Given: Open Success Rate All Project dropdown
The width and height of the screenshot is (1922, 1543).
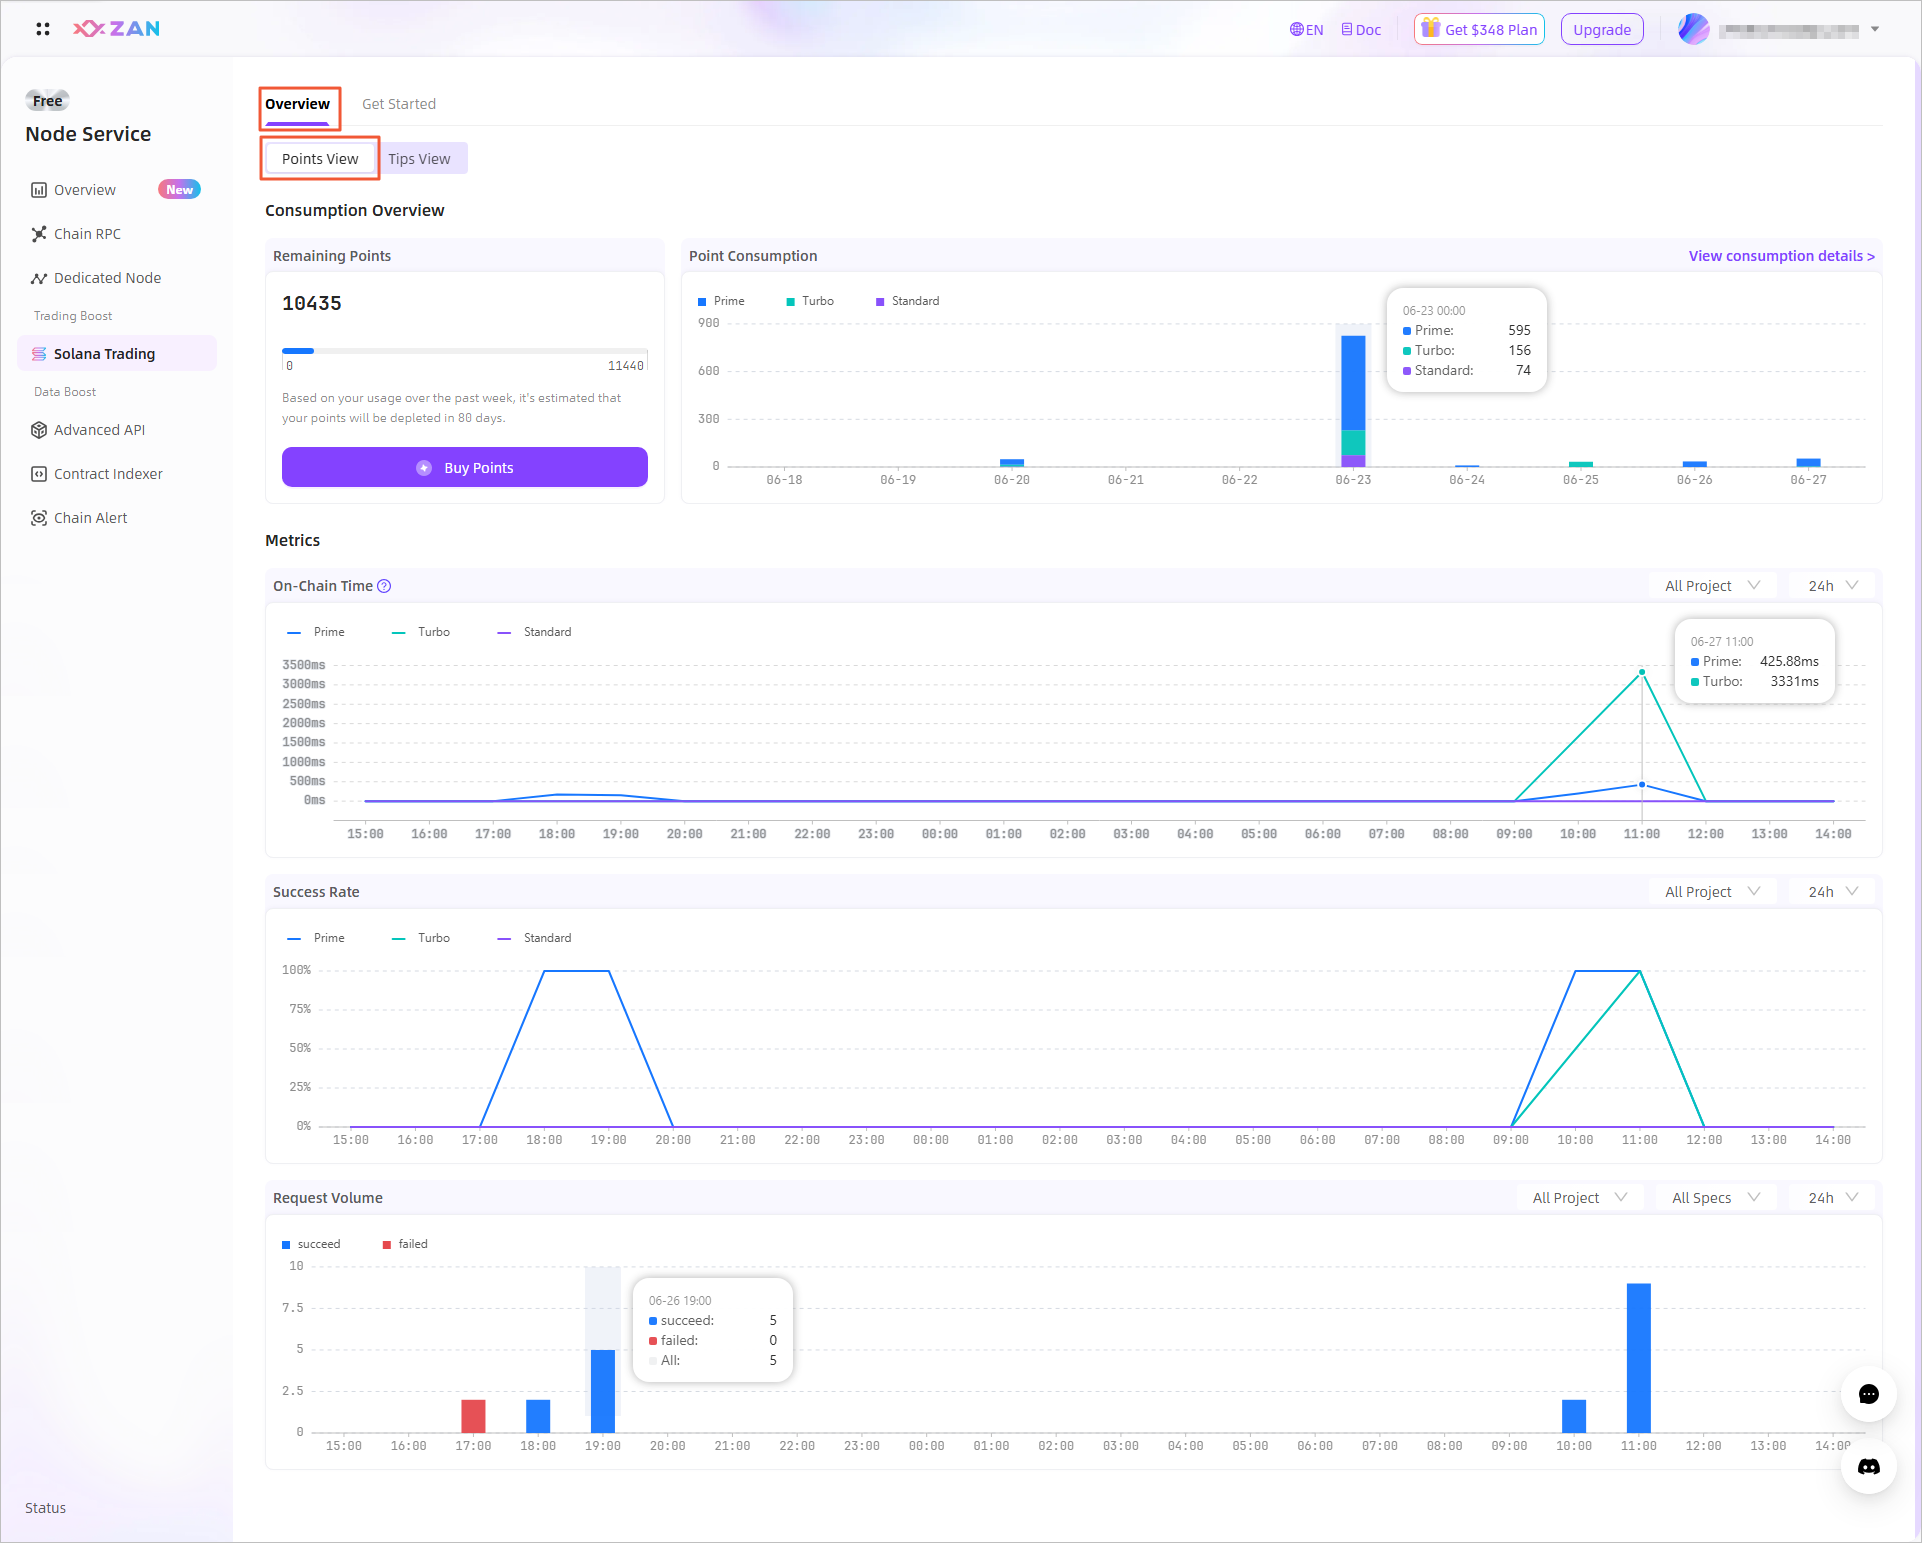Looking at the screenshot, I should 1711,892.
